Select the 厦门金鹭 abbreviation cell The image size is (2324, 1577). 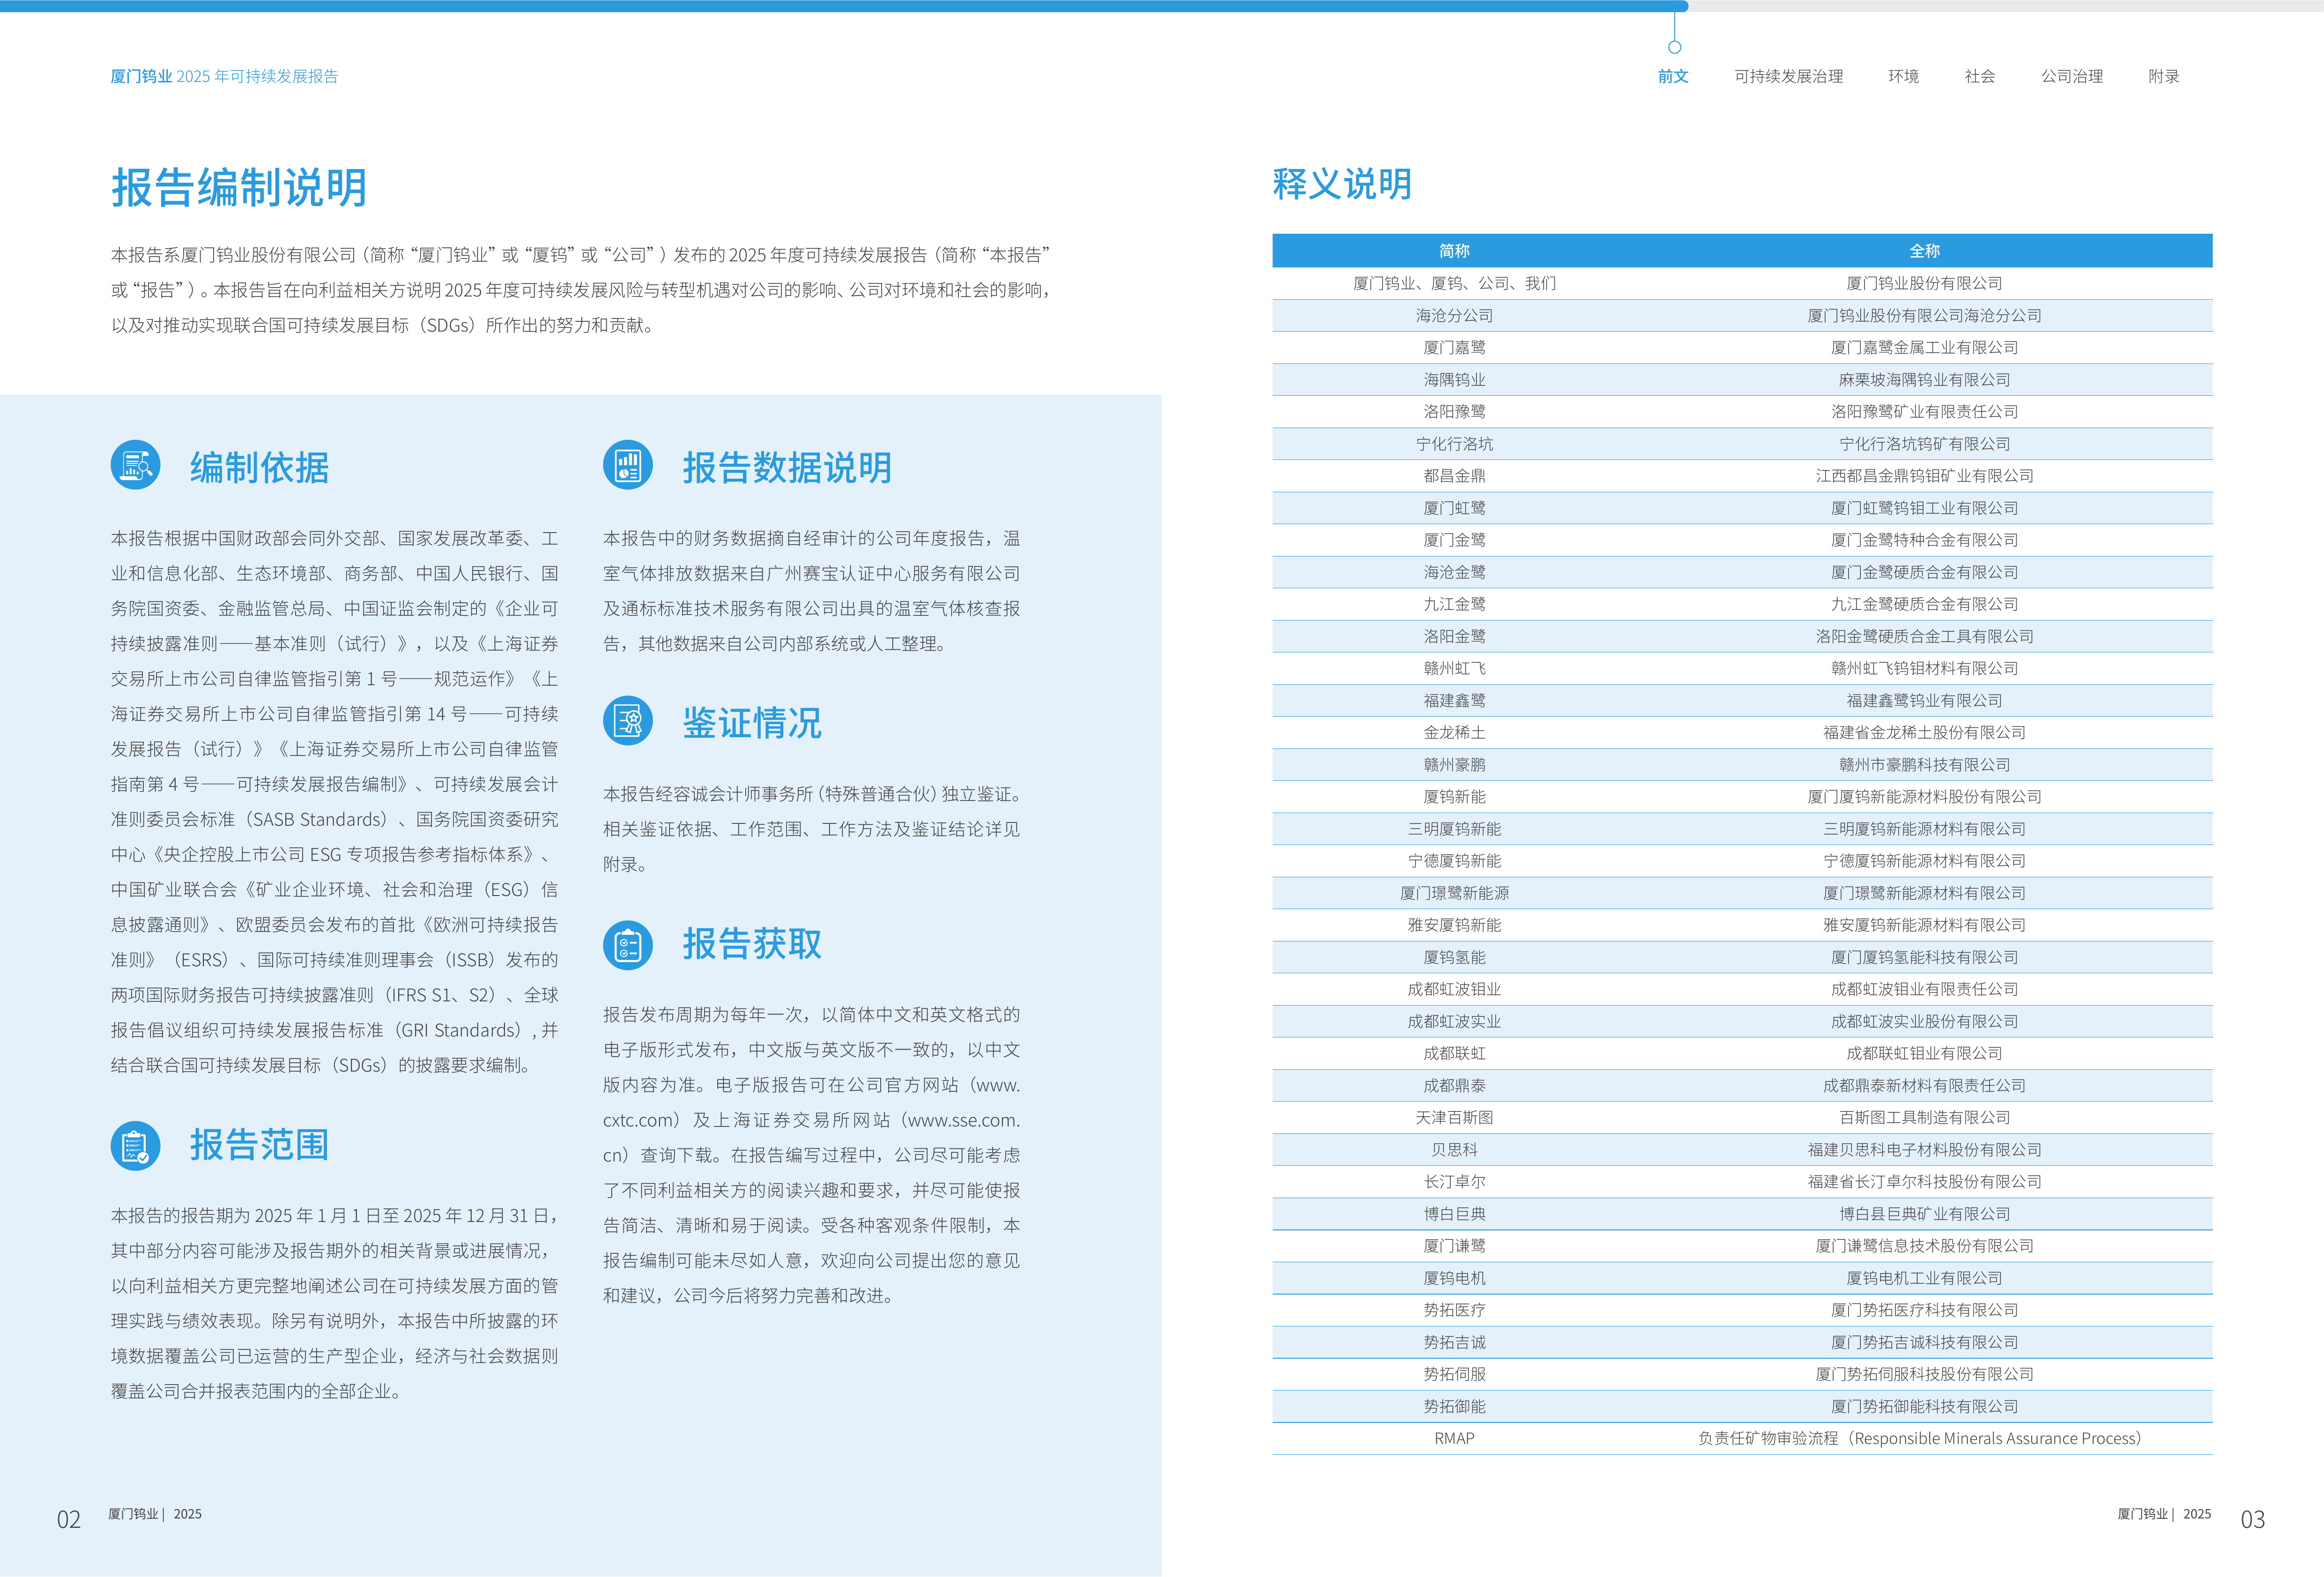(1454, 540)
